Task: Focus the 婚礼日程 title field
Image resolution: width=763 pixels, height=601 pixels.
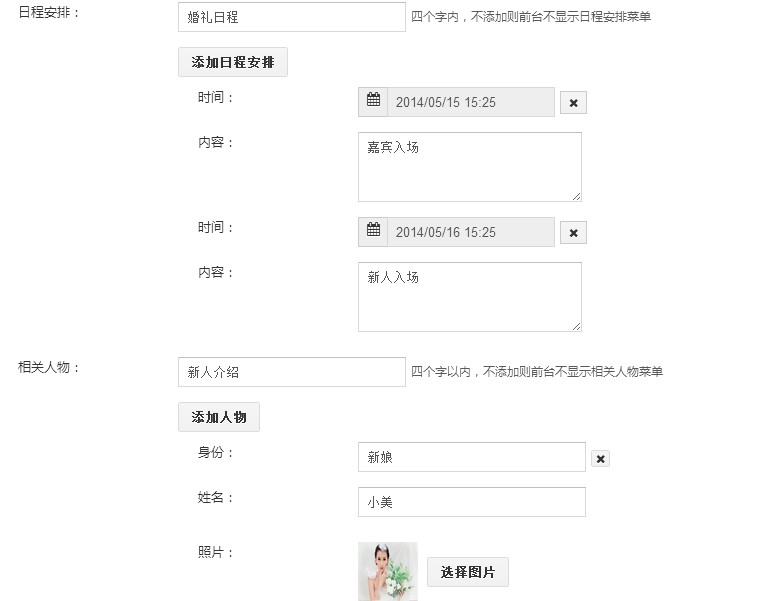Action: pos(291,17)
